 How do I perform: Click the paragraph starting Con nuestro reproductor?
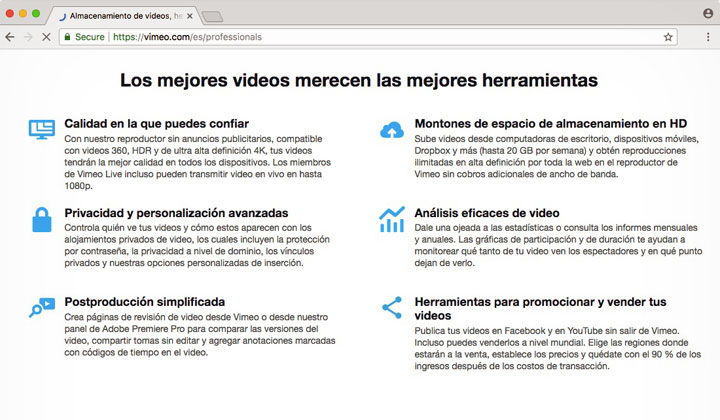pos(197,162)
